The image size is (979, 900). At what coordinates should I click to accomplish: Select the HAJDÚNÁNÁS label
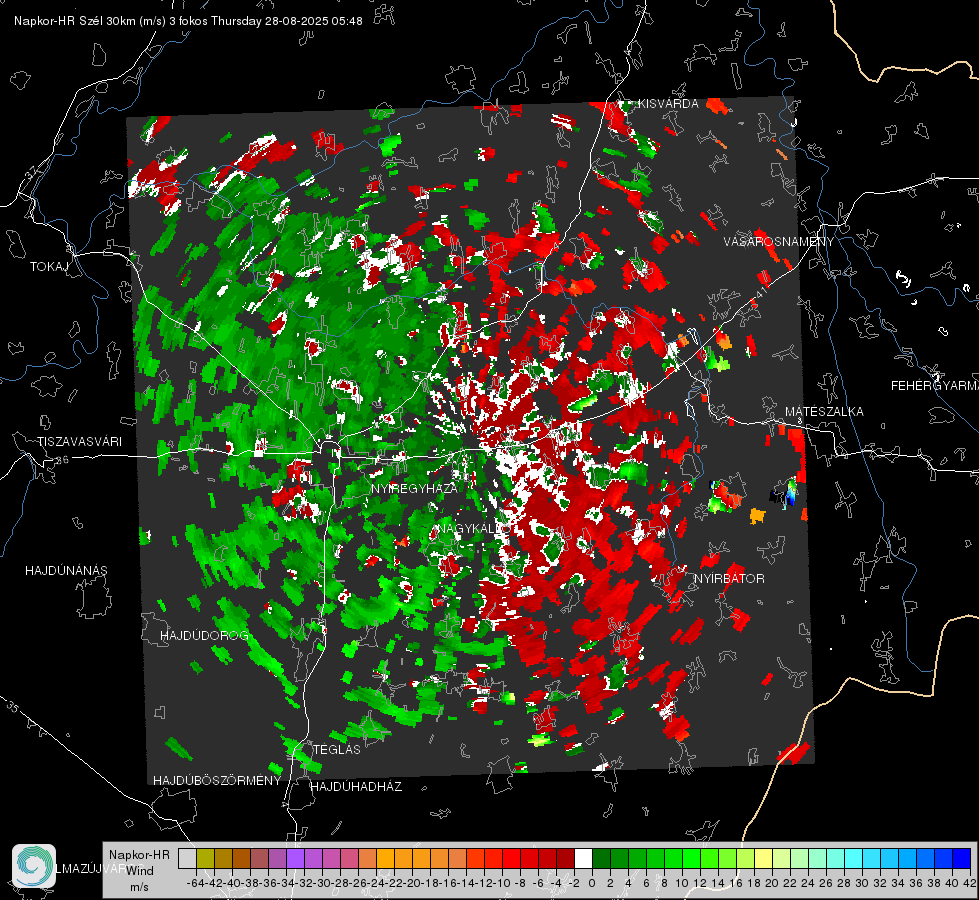tap(66, 570)
